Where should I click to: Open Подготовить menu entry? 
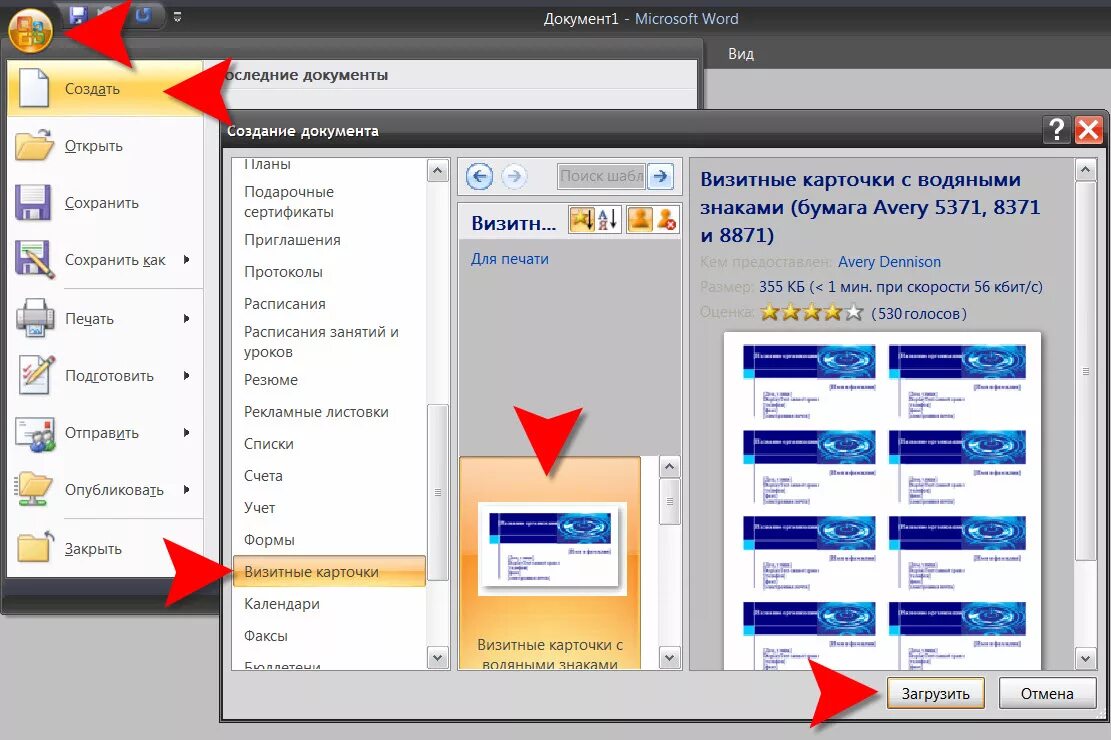105,376
